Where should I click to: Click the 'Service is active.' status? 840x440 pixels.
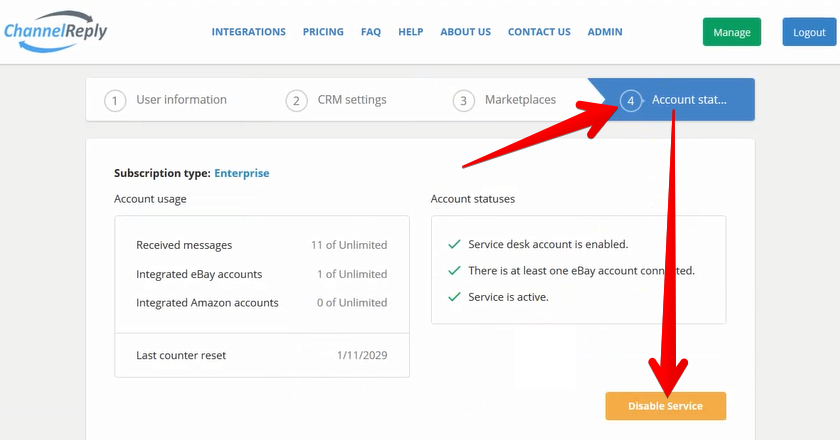(508, 297)
